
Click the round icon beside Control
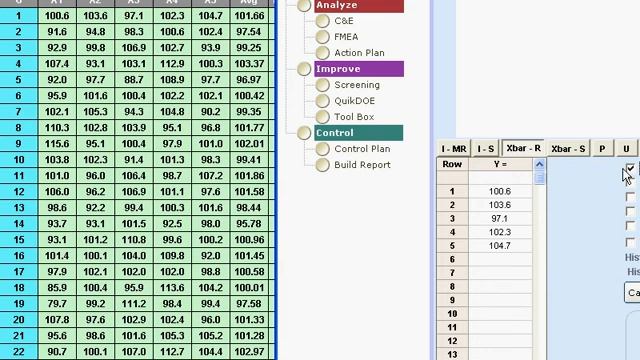click(304, 133)
